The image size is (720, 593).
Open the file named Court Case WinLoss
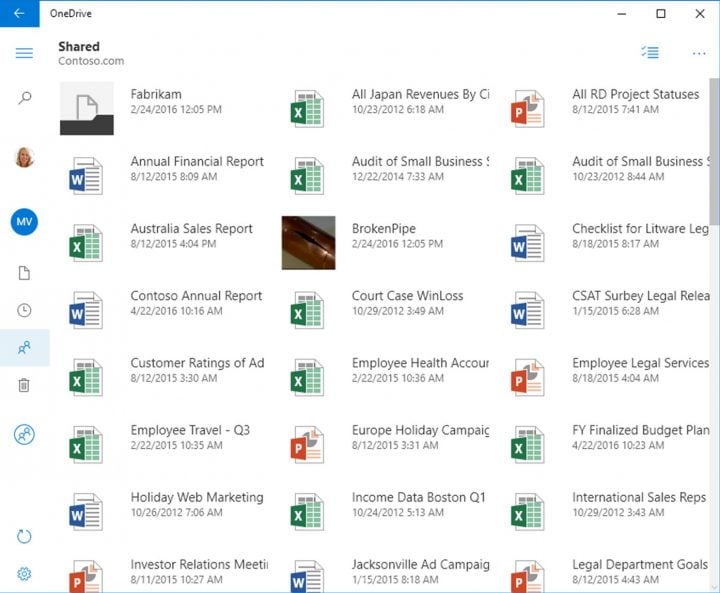407,296
